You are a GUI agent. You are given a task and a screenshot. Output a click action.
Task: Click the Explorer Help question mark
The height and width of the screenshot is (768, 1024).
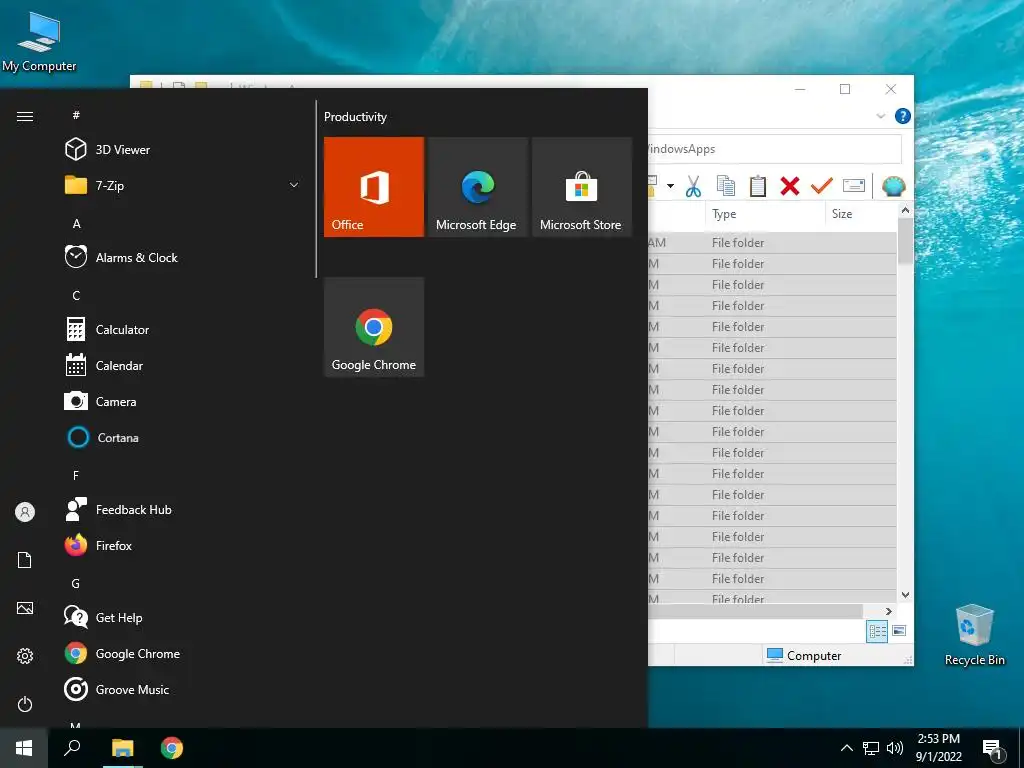[x=903, y=116]
